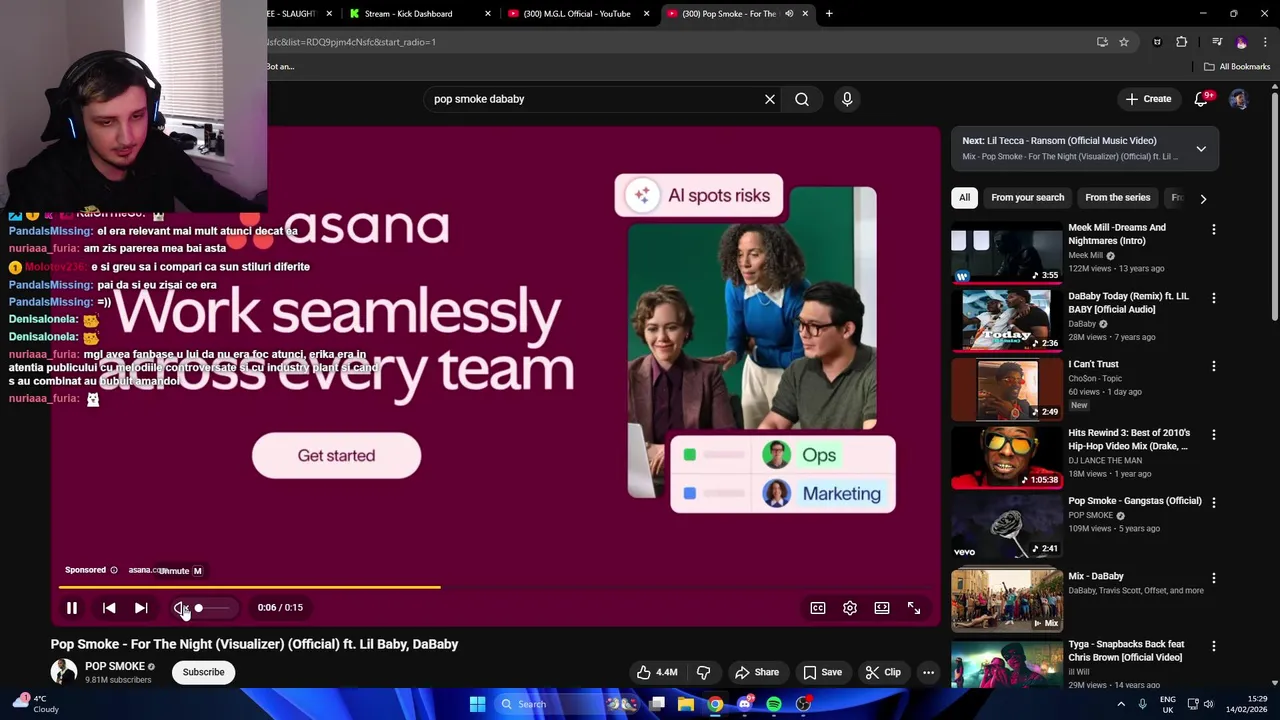
Task: Expand the Next up playlist panel
Action: pos(1201,149)
